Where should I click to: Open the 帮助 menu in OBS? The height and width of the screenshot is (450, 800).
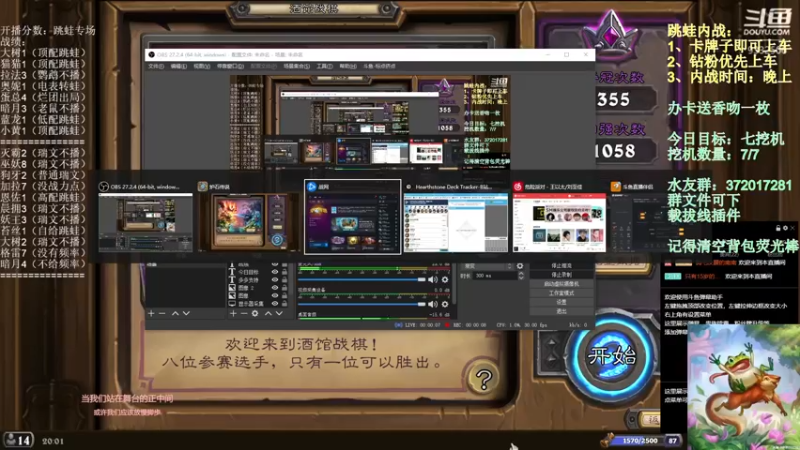[348, 66]
